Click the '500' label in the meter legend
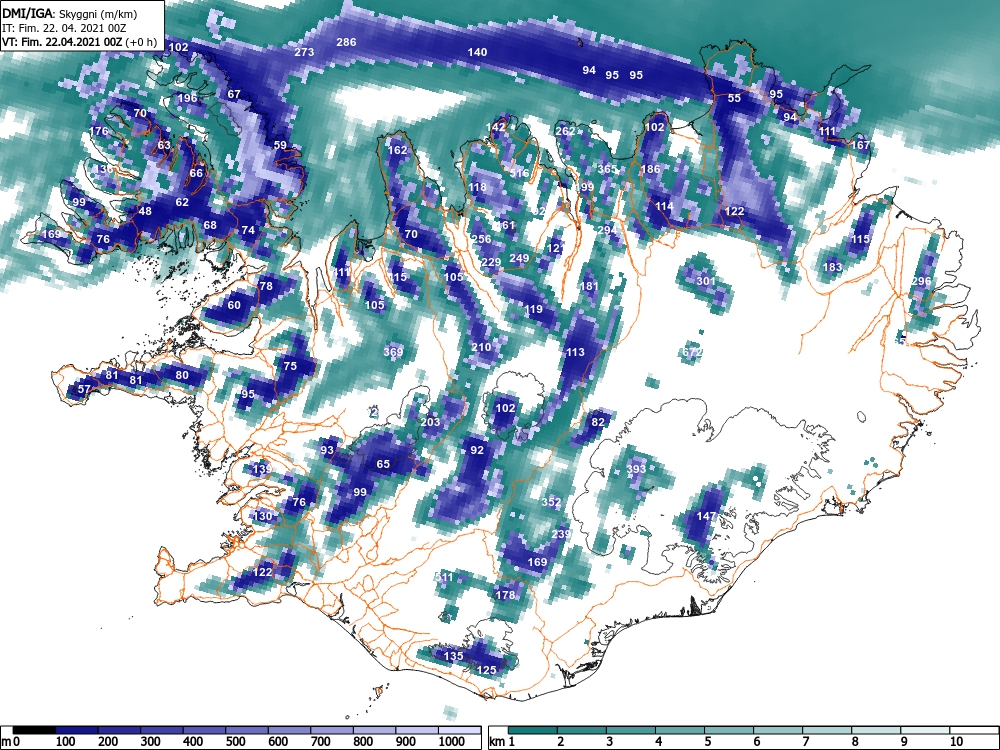 [236, 742]
